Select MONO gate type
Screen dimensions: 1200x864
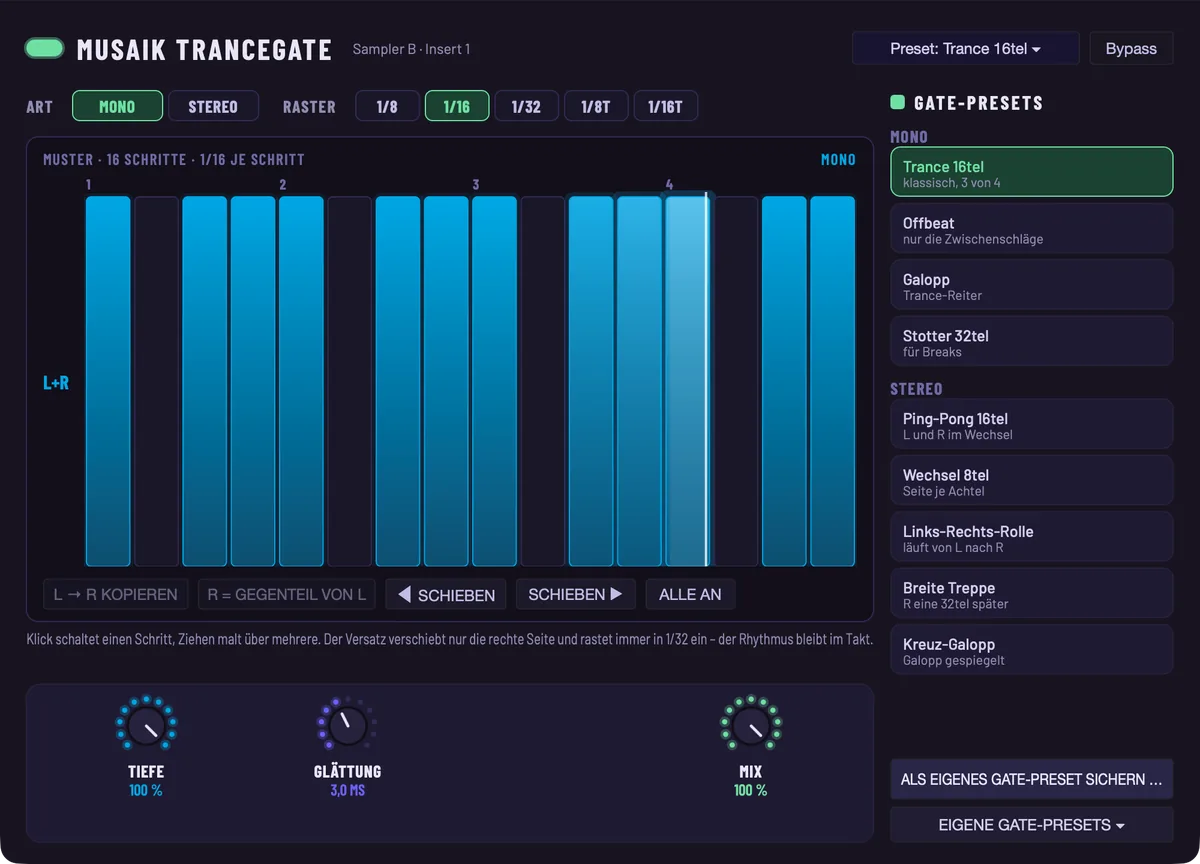[117, 106]
